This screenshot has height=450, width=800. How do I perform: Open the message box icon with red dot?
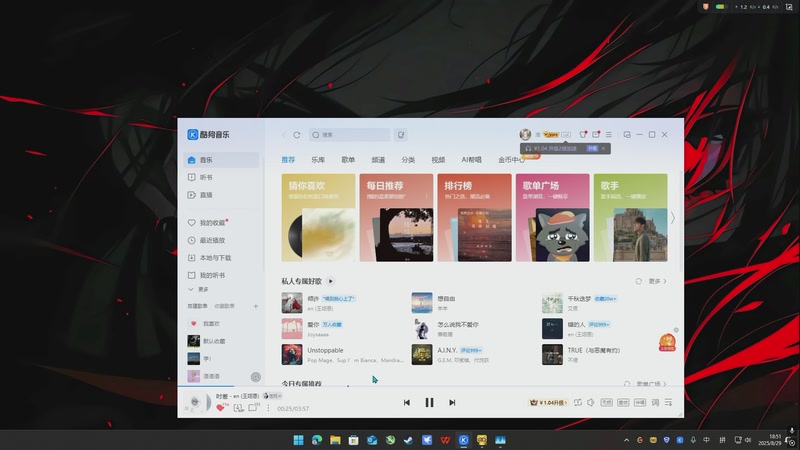pyautogui.click(x=595, y=135)
